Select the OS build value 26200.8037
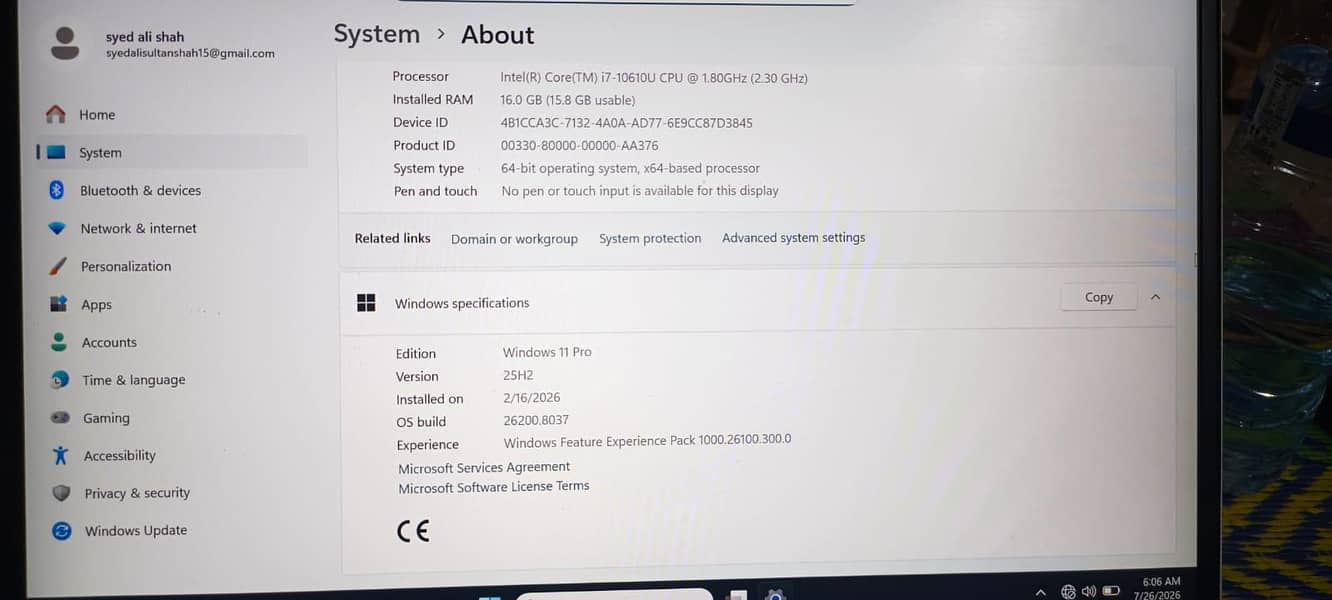The width and height of the screenshot is (1332, 600). pyautogui.click(x=536, y=420)
